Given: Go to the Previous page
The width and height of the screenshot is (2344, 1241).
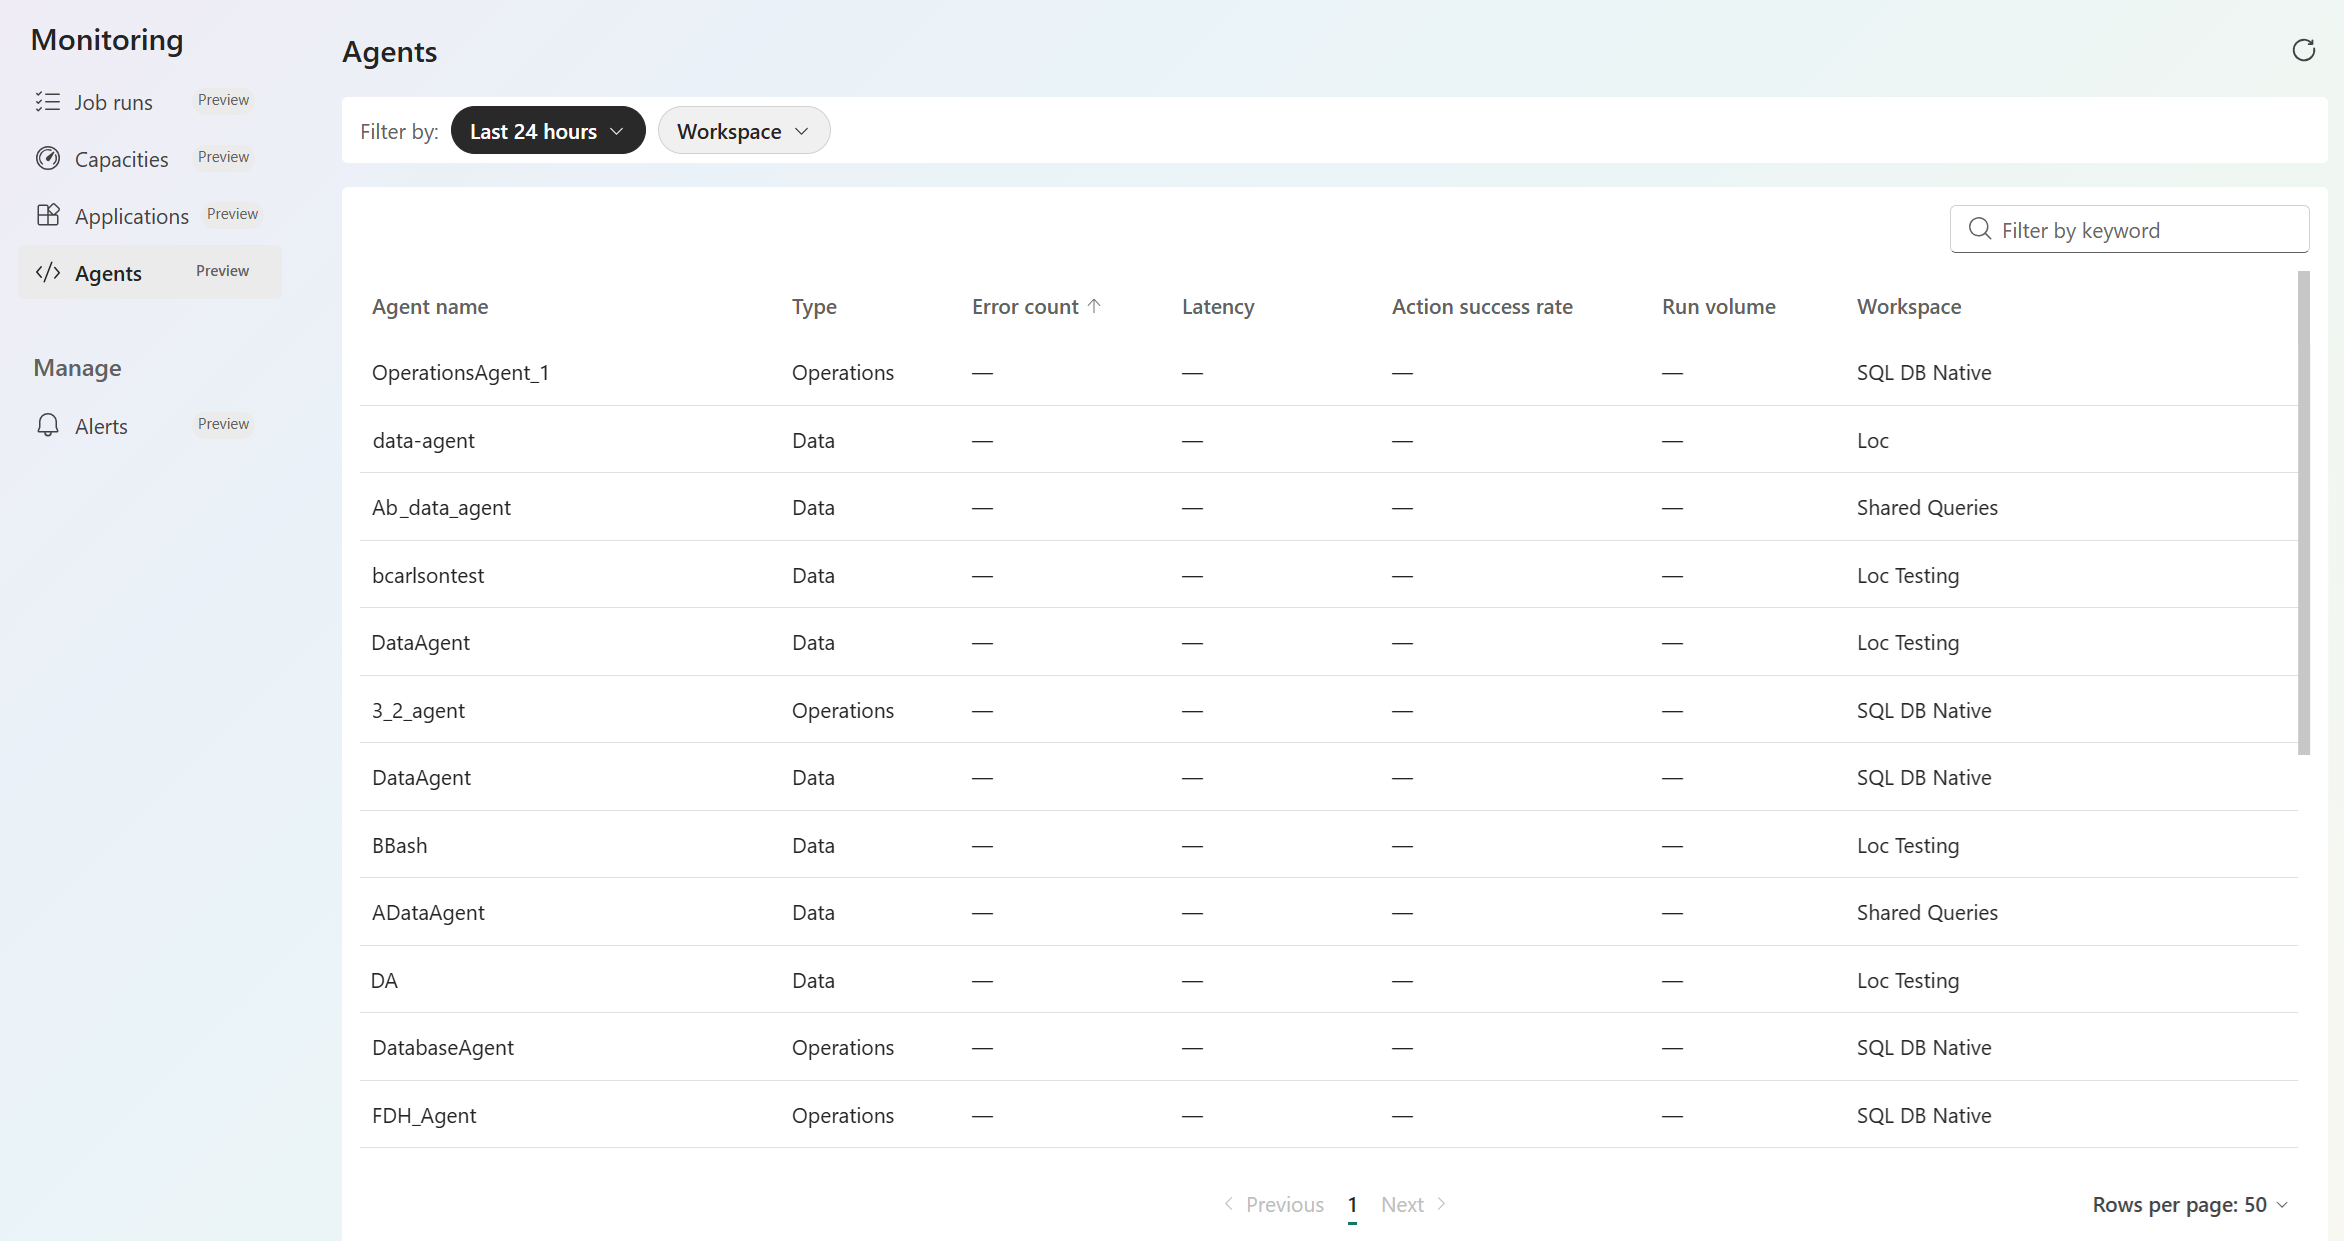Looking at the screenshot, I should click(x=1274, y=1204).
